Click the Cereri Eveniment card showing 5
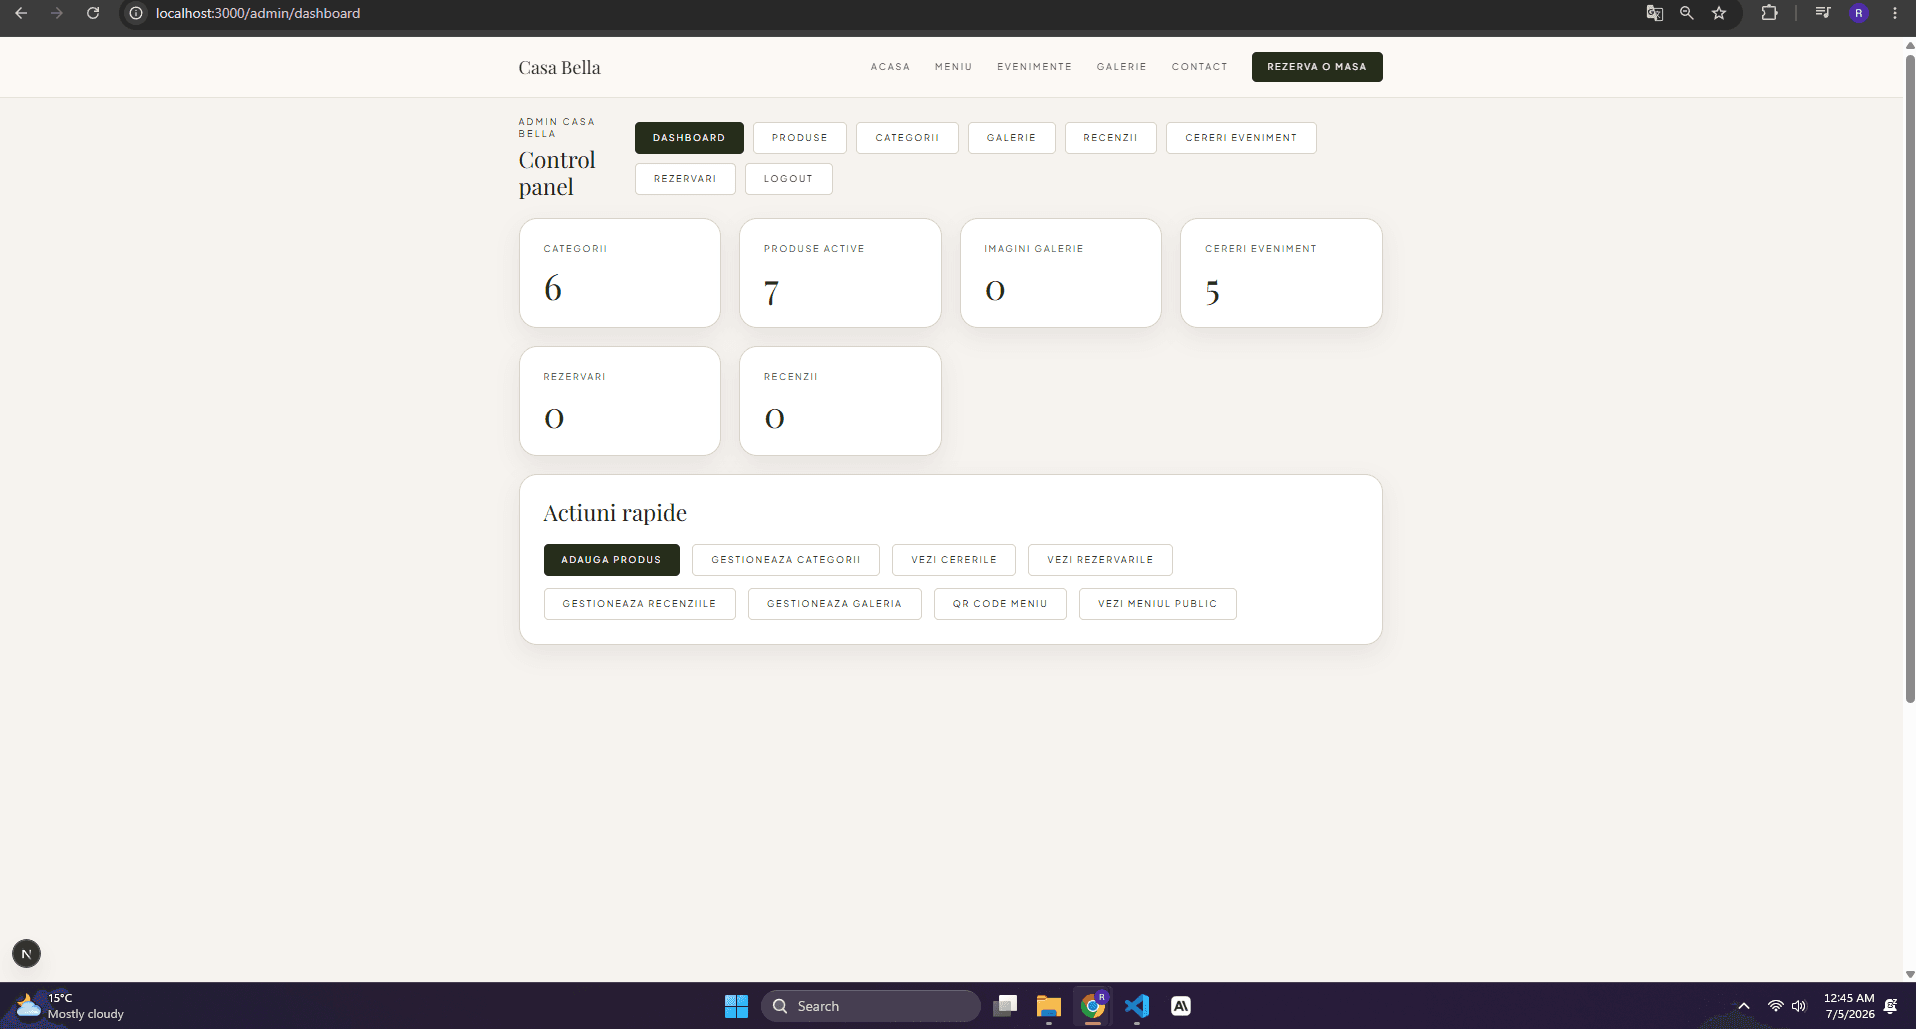Screen dimensions: 1916x1029 (1281, 273)
